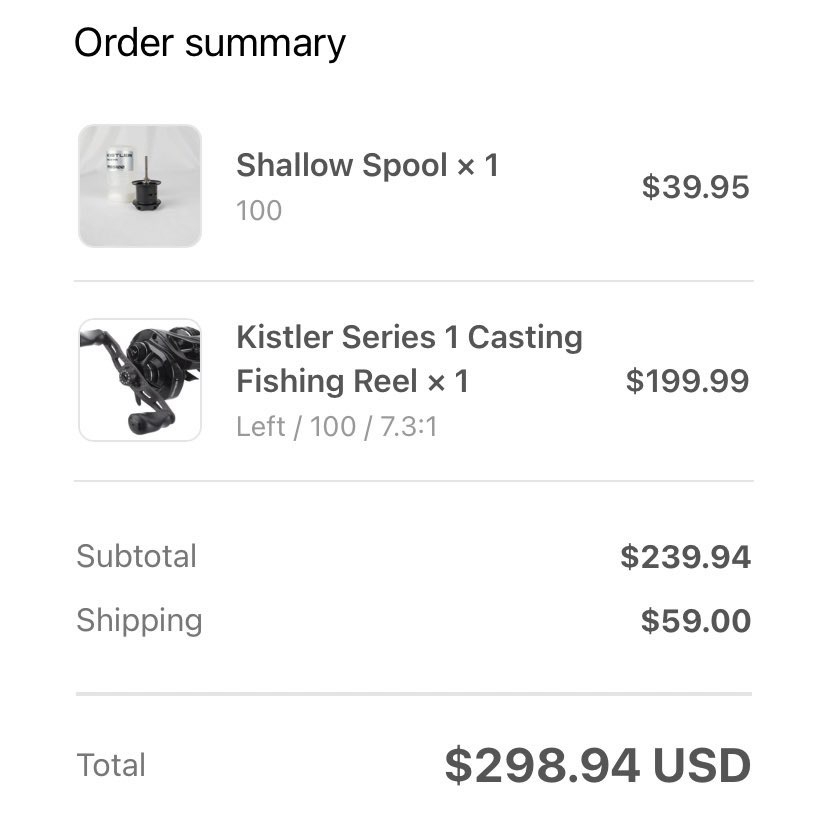Open the Shallow Spool product thumbnail

(140, 186)
